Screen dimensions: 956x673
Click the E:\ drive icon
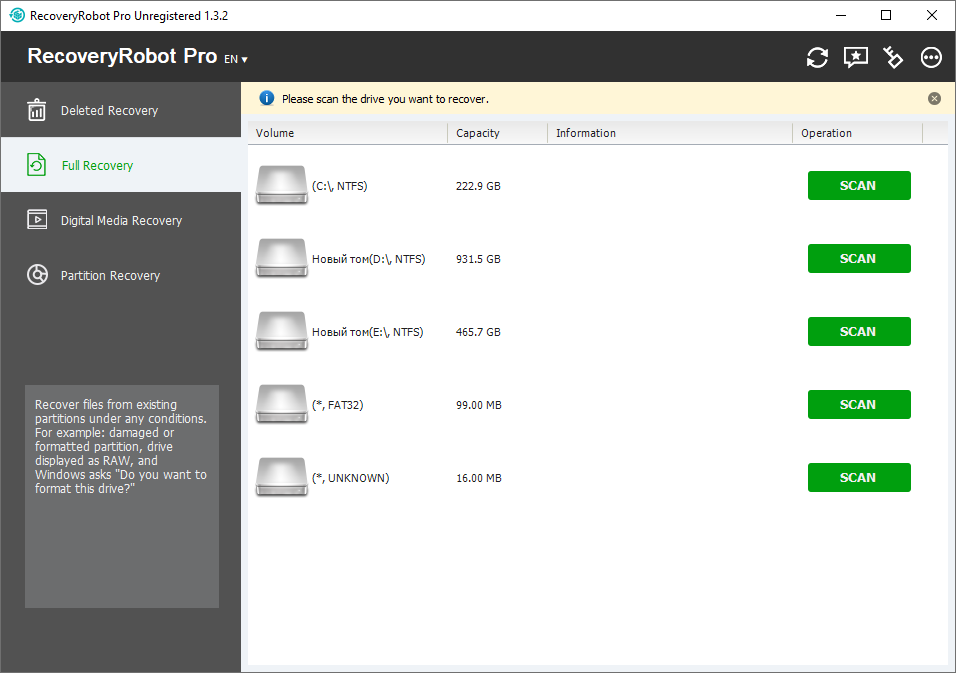281,331
